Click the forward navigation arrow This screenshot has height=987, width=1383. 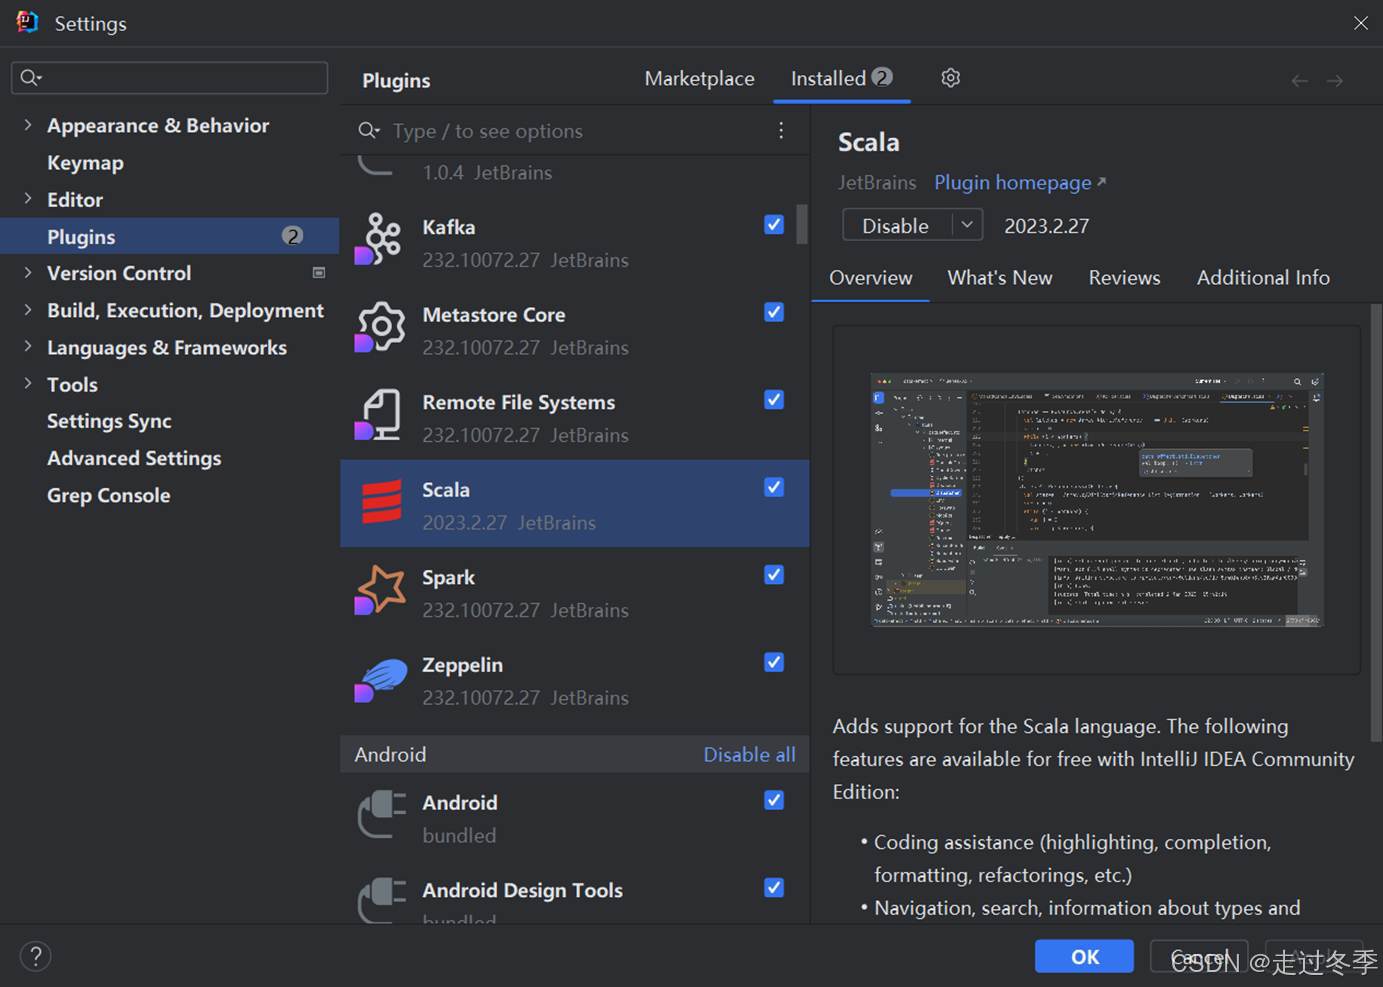[1335, 80]
